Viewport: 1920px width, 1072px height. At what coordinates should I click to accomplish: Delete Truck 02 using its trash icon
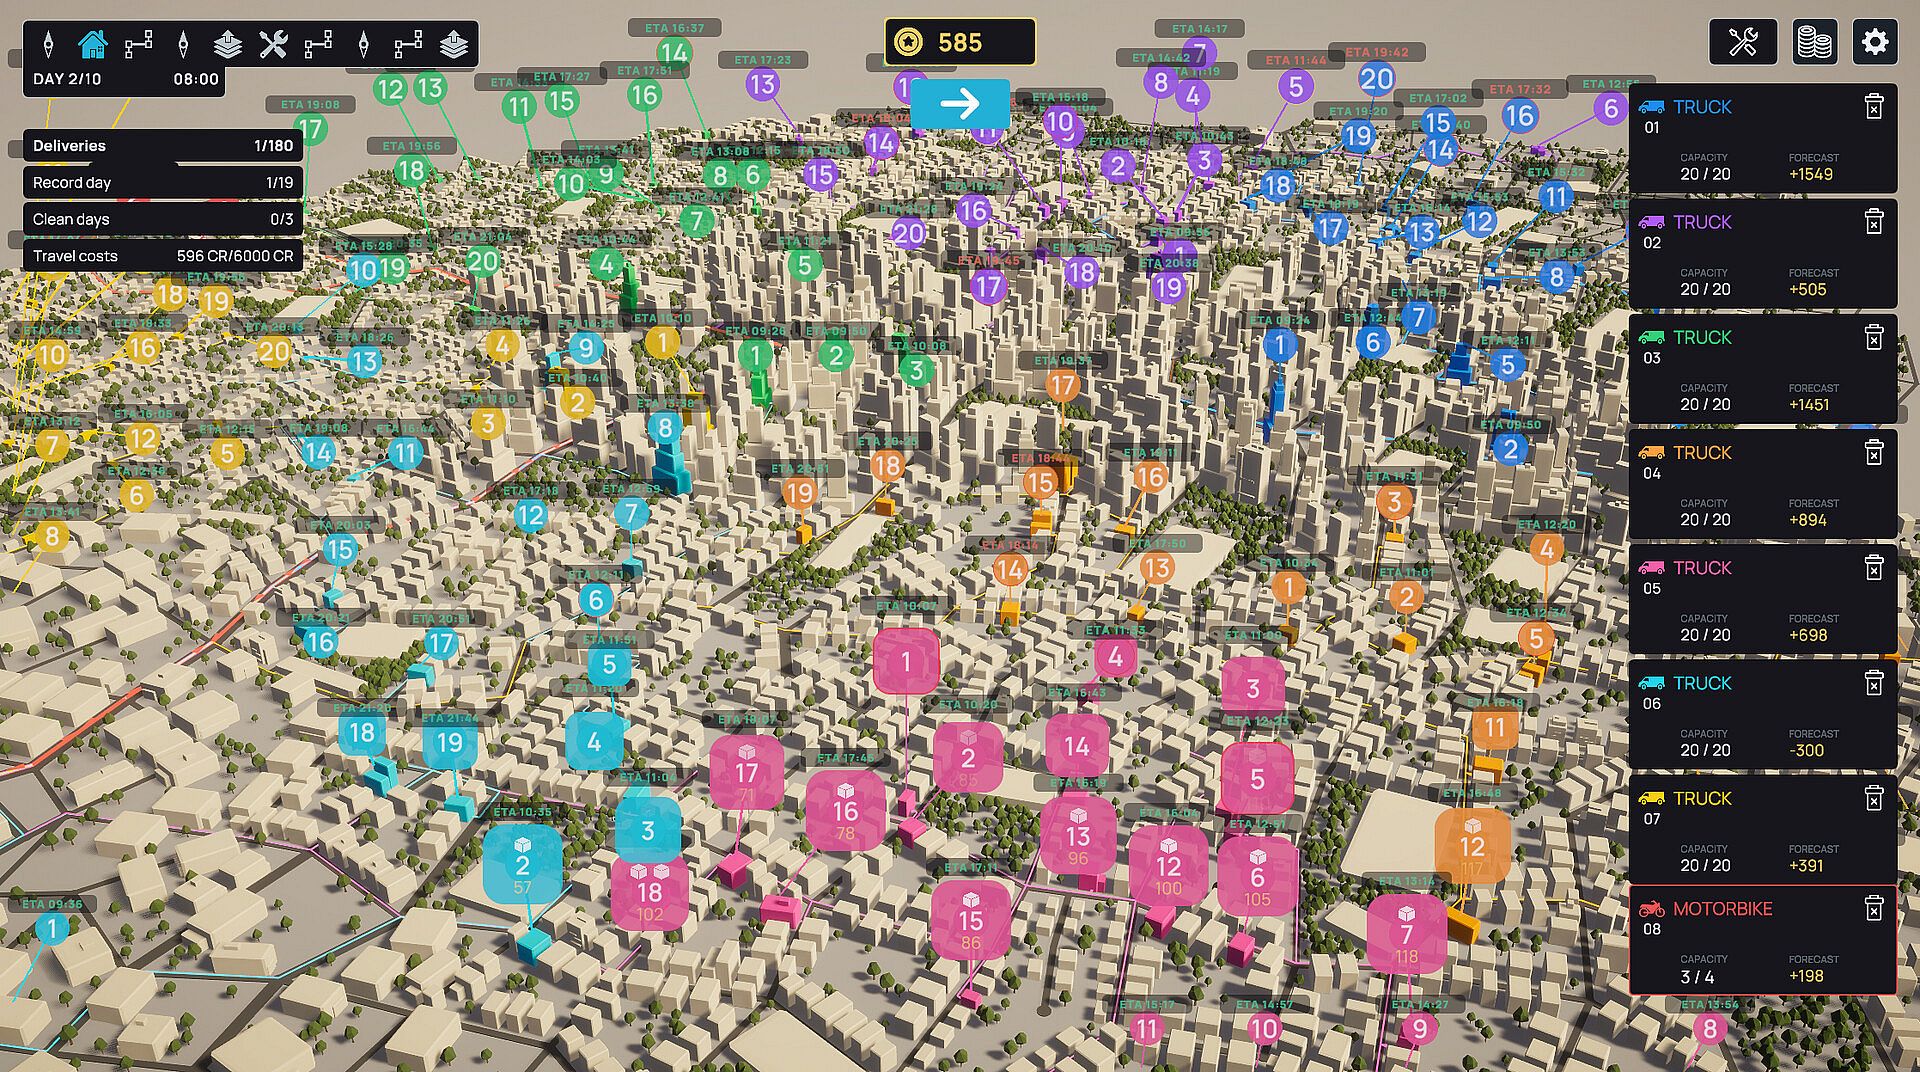(1874, 221)
